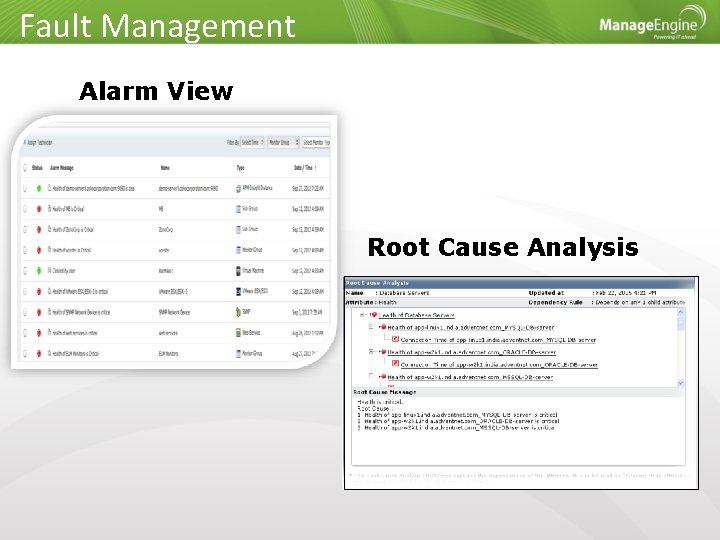
Task: Check the box for Cleared By User row
Action: [x=25, y=271]
